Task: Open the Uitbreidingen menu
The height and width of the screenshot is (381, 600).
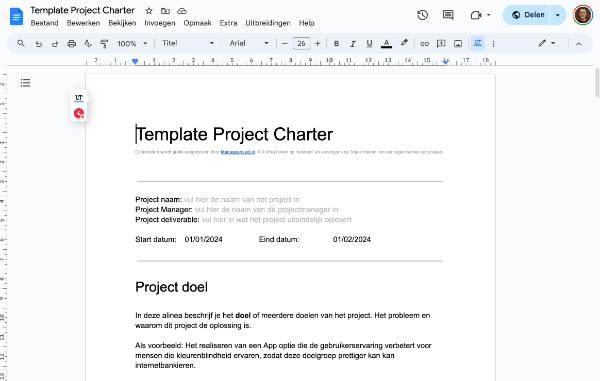Action: coord(268,23)
